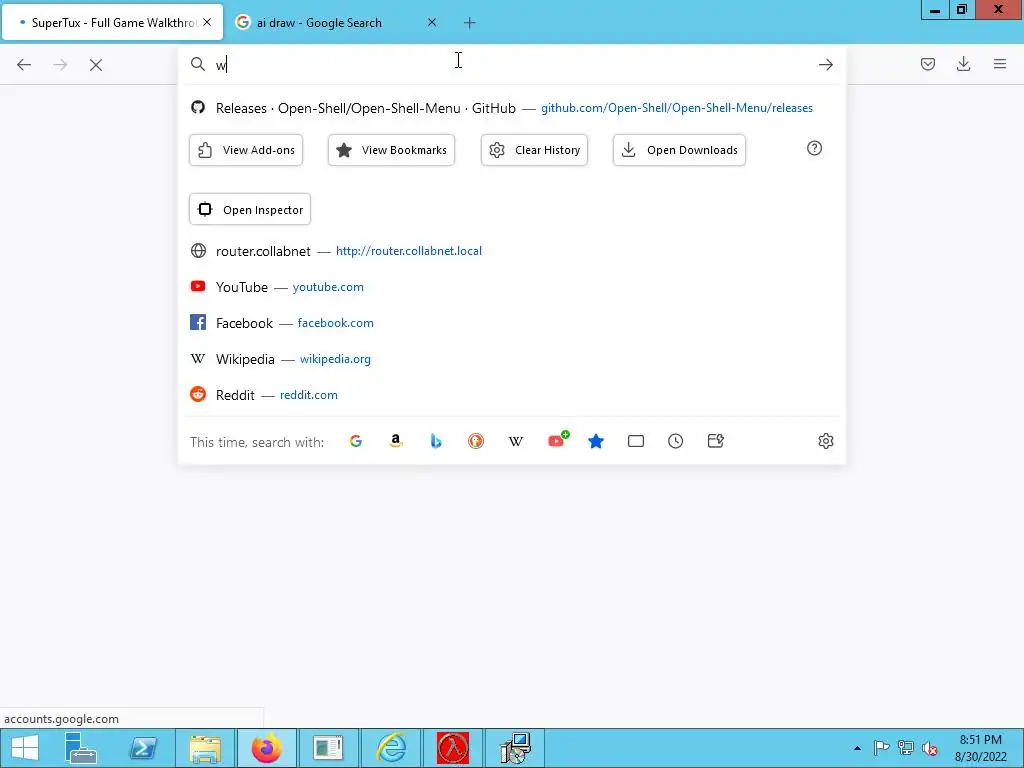Click the View Add-ons button

point(246,150)
